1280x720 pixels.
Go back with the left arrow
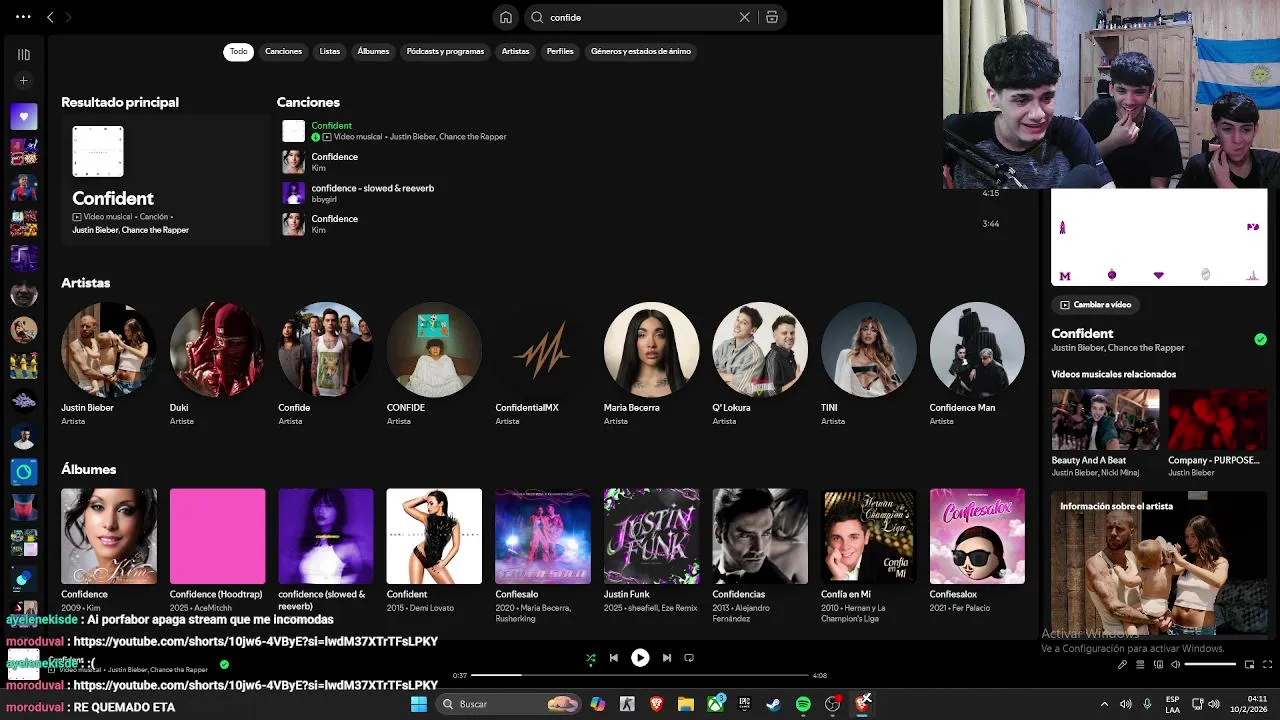click(x=50, y=17)
